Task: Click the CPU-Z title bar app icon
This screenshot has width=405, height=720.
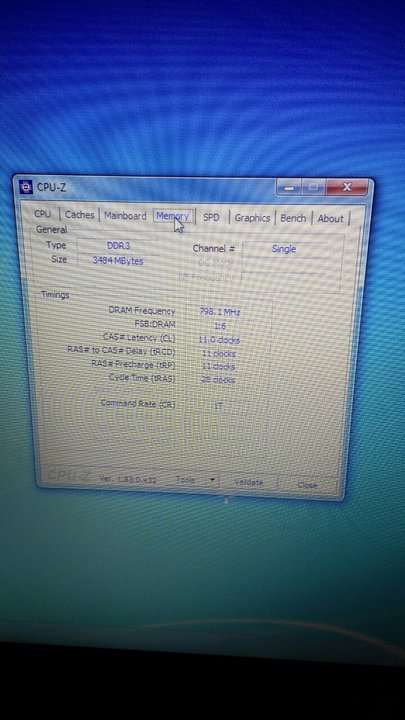Action: point(26,187)
